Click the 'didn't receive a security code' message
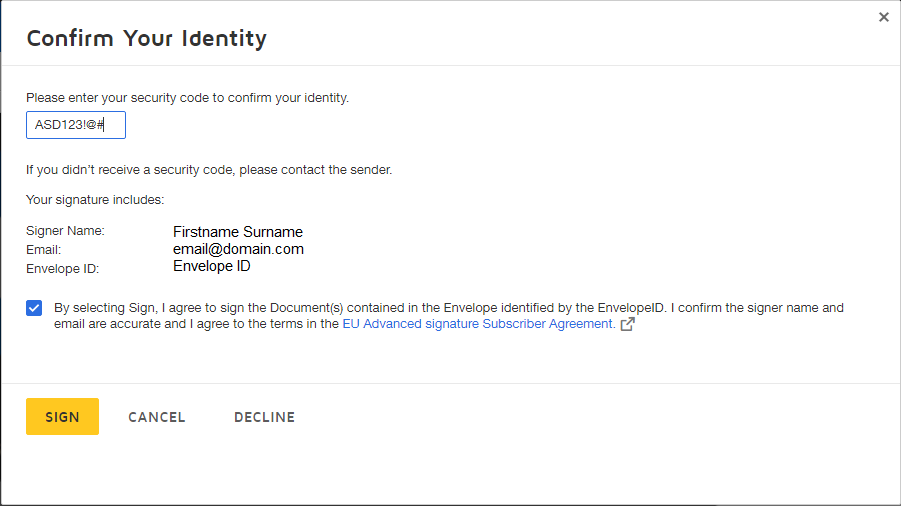 click(x=209, y=170)
